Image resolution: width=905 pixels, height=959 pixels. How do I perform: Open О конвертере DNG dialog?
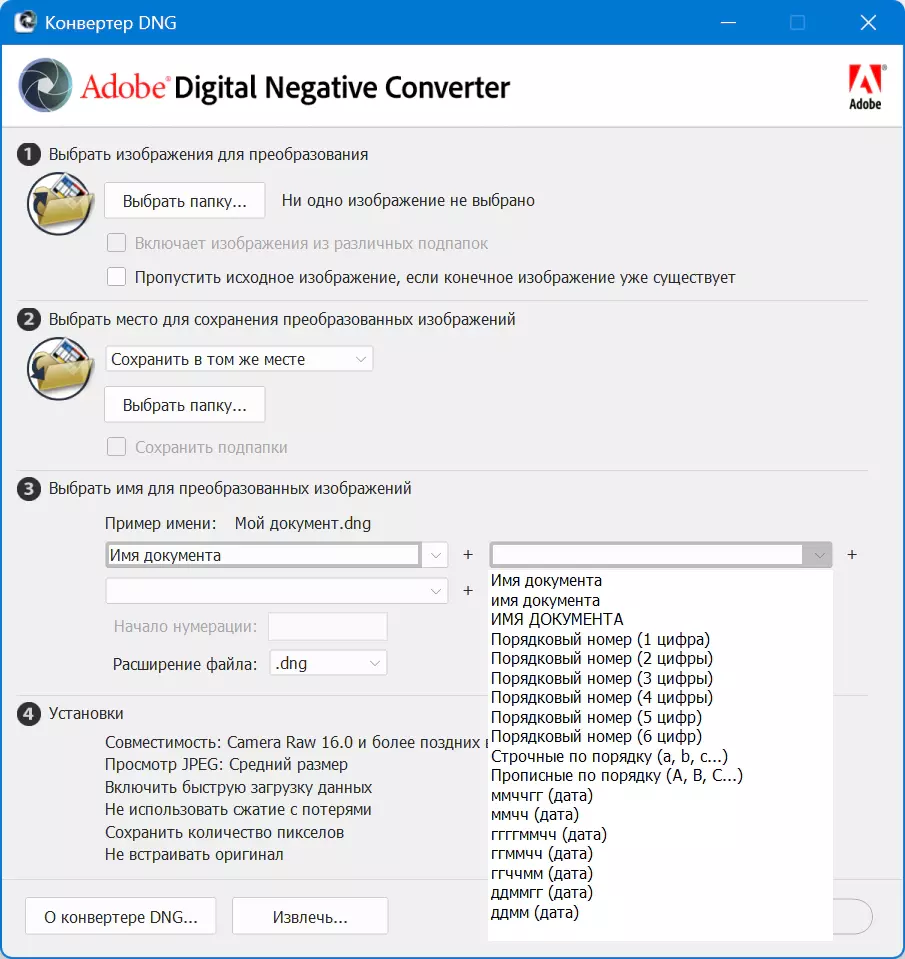(120, 916)
